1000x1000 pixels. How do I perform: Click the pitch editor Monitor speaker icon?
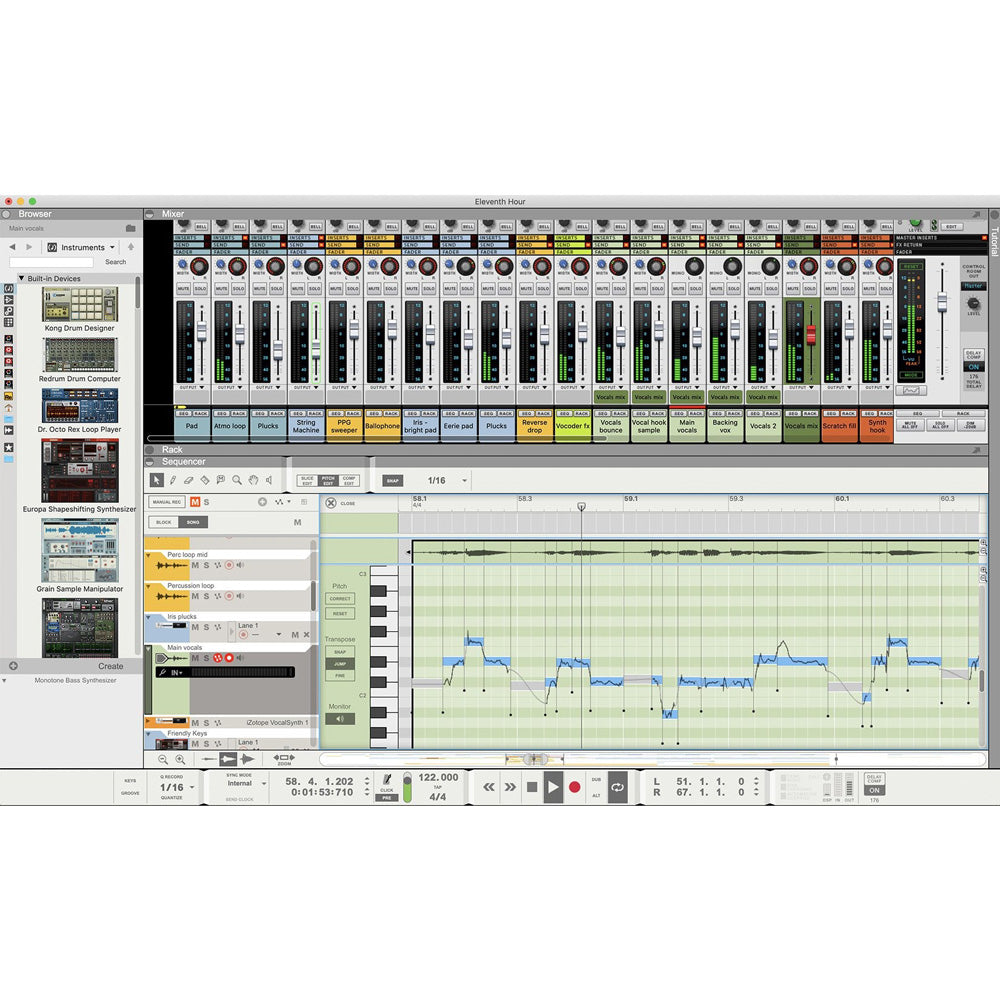click(339, 718)
